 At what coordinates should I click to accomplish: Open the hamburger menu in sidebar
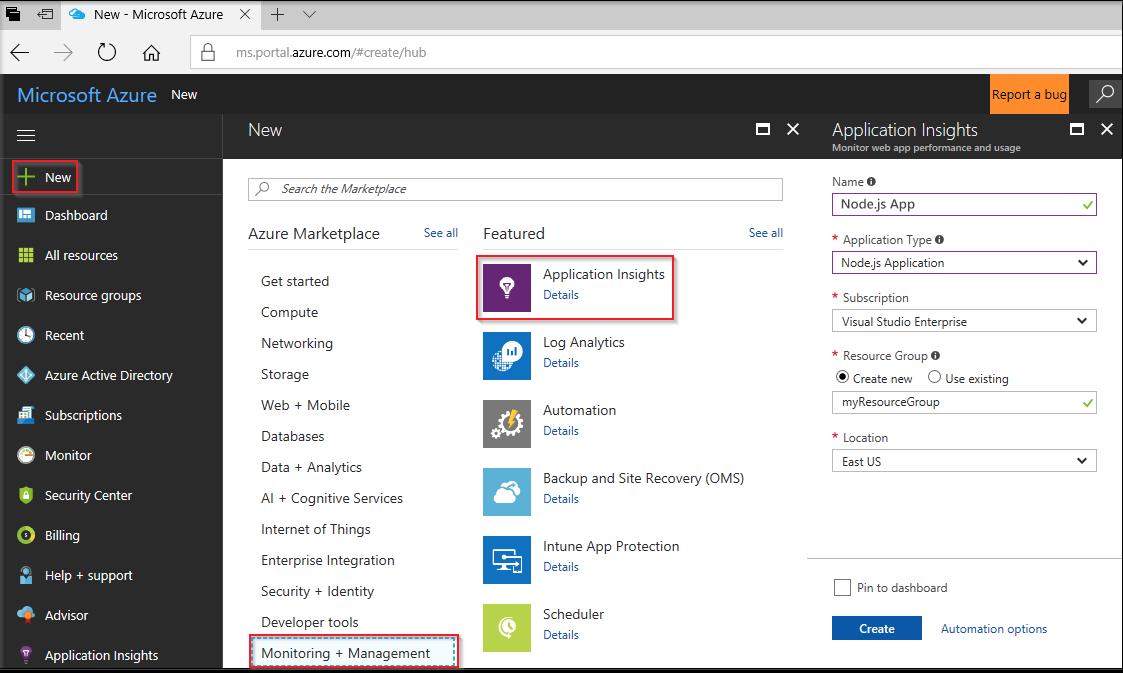point(26,135)
